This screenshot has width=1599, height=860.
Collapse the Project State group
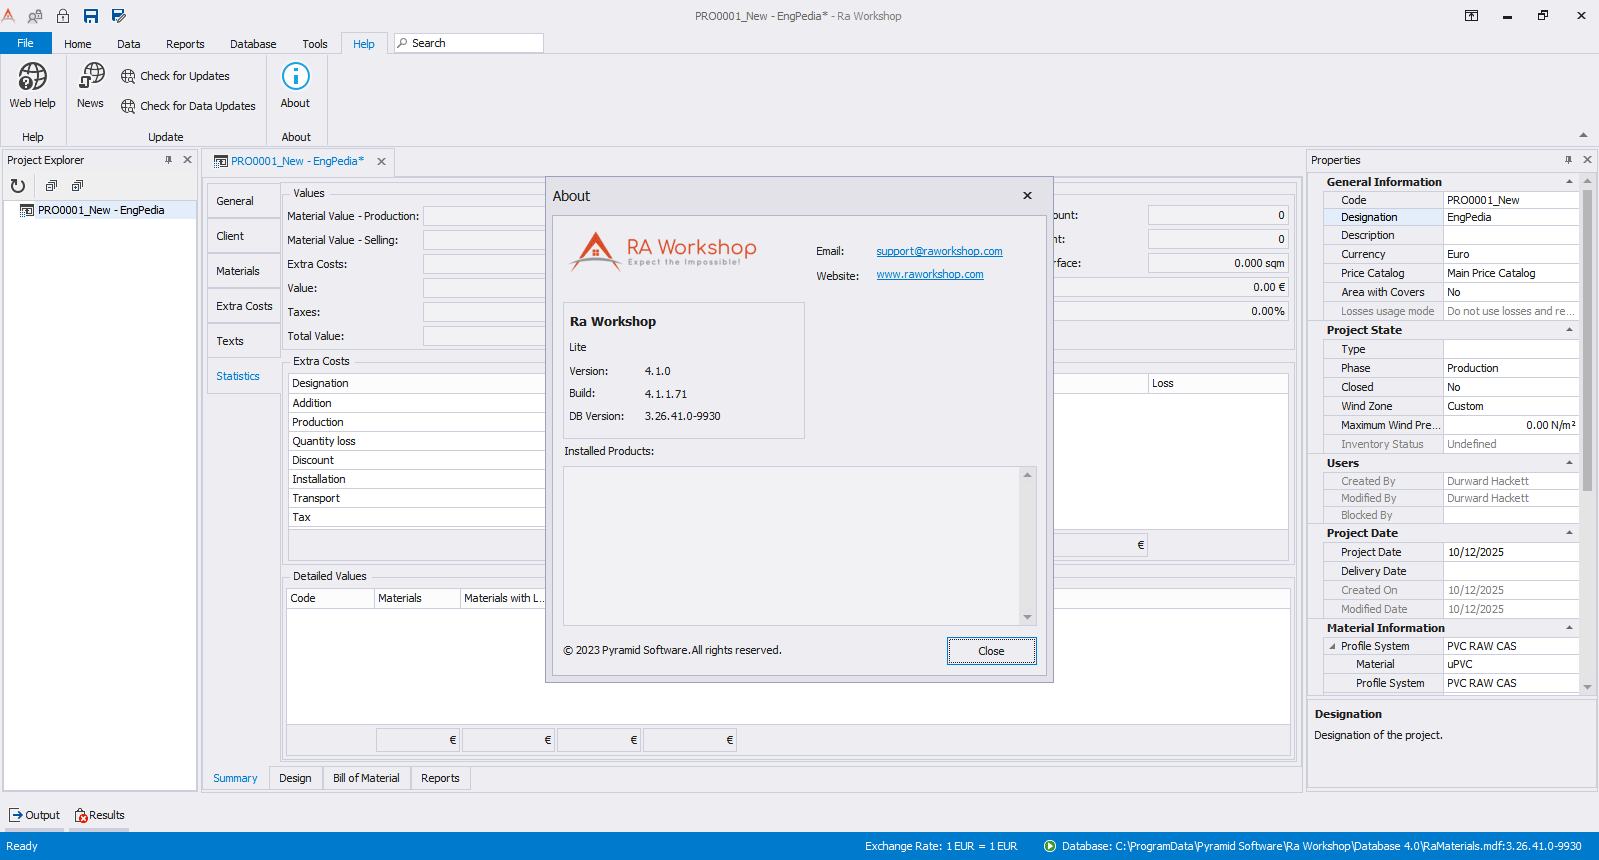coord(1569,330)
